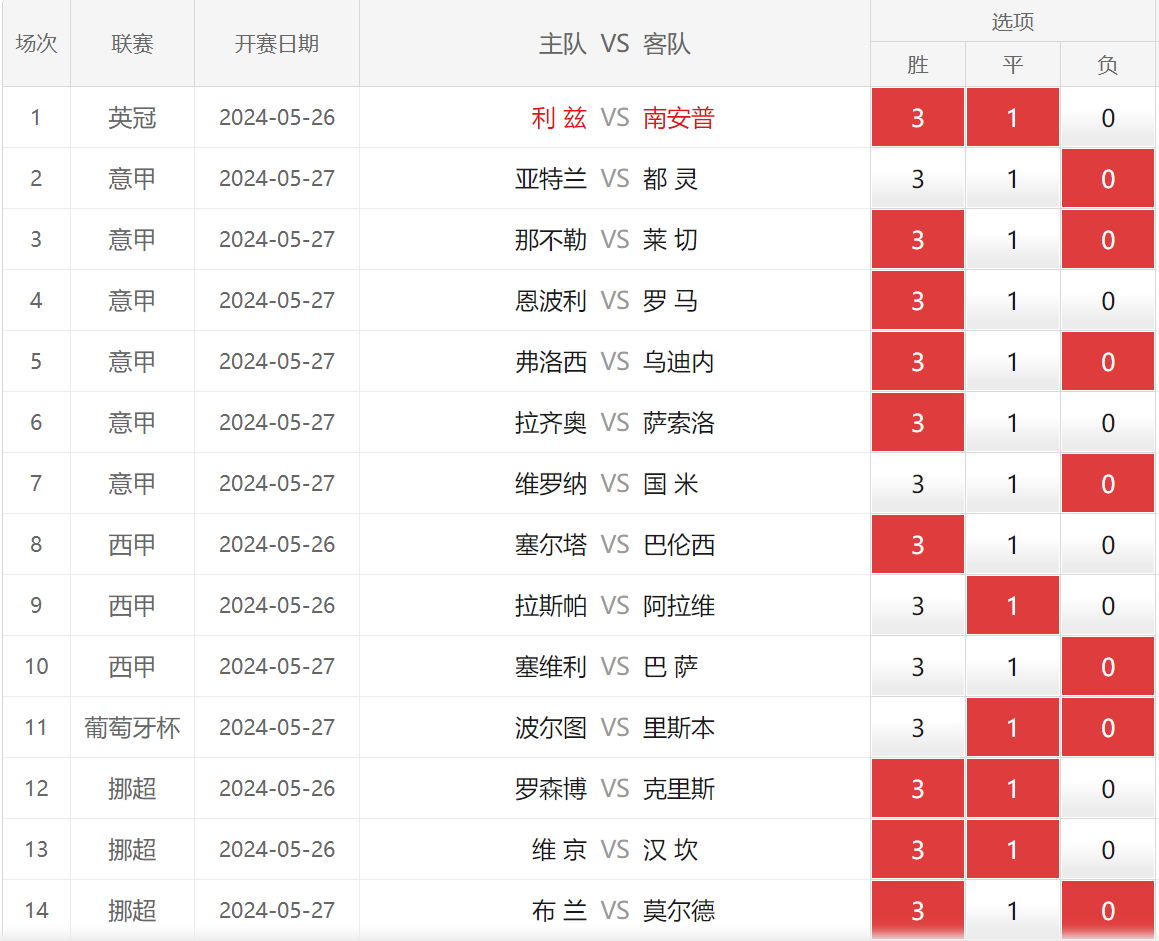Viewport: 1159px width, 941px height.
Task: Click team name 罗森博
Action: pos(551,789)
